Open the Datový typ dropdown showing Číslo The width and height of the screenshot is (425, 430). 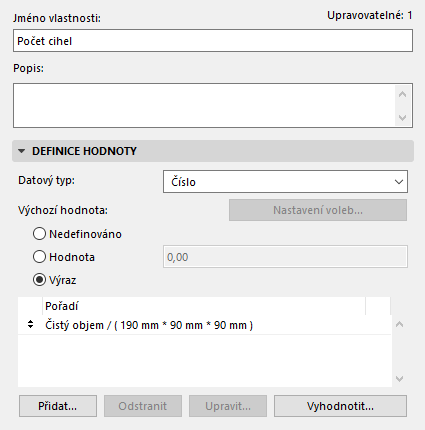pos(285,182)
